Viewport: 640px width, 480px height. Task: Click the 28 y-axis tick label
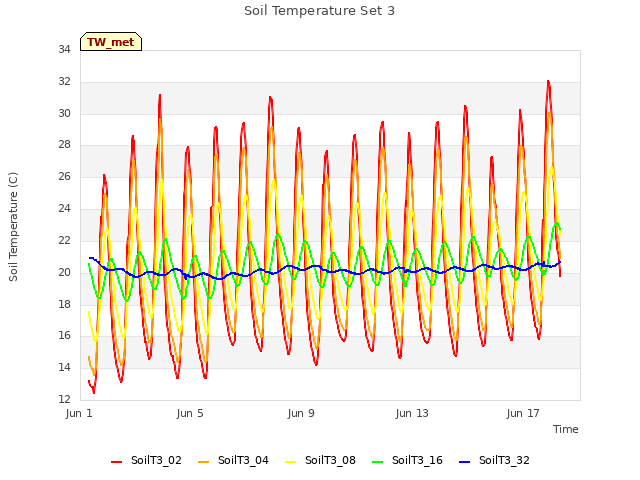pyautogui.click(x=64, y=145)
